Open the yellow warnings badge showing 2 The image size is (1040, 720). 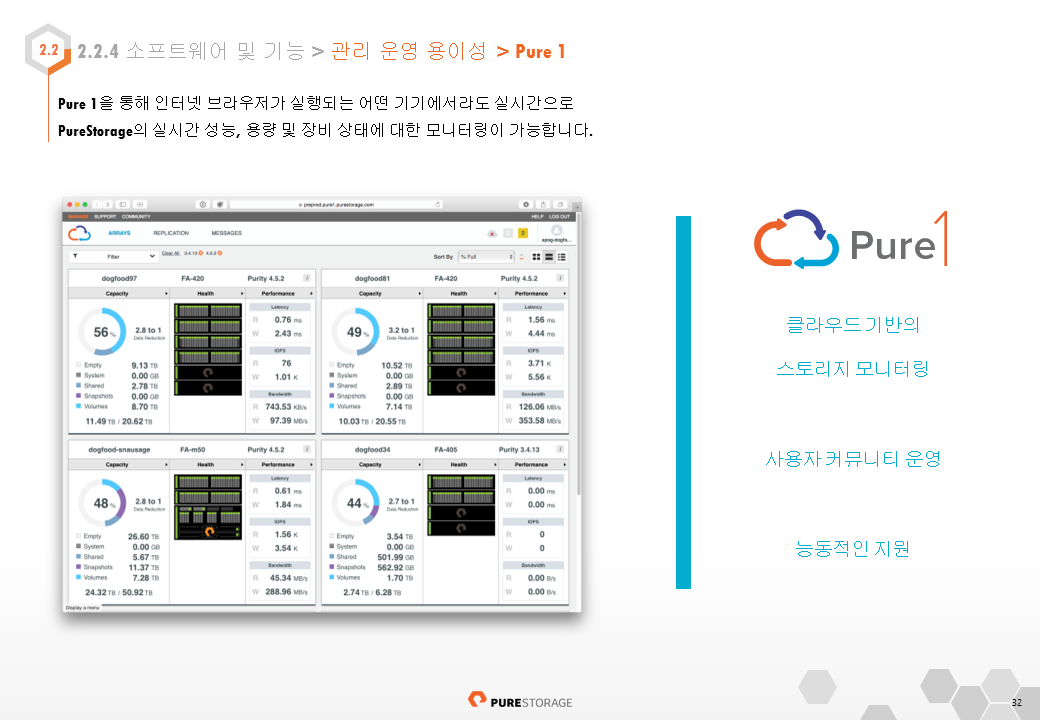523,233
